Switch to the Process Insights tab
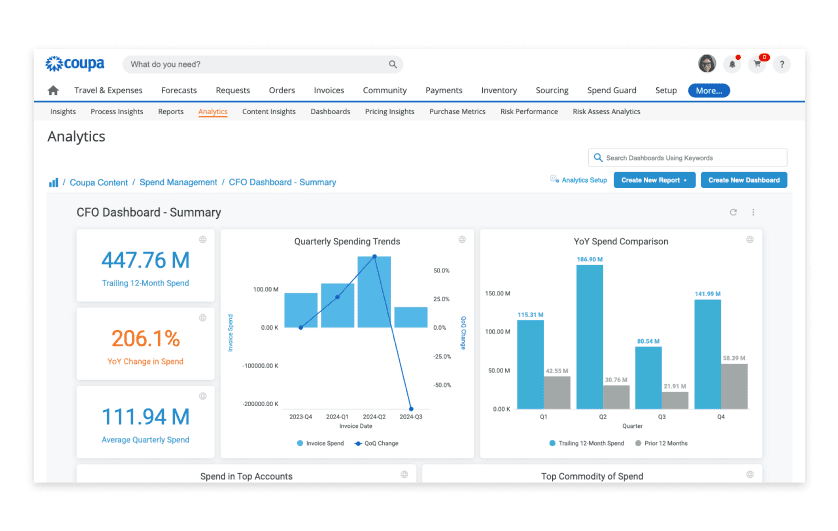Screen dimensions: 838x531 click(x=117, y=112)
